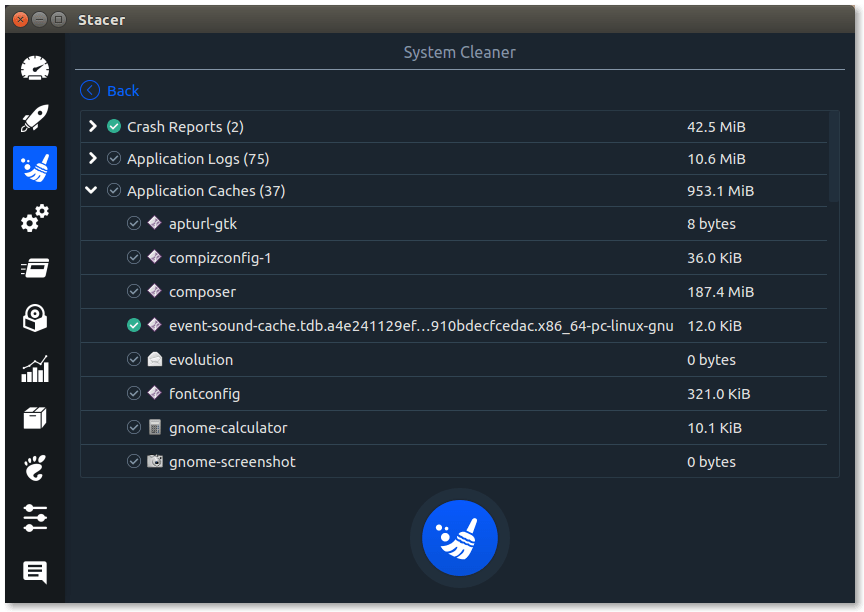Open Uninstaller disk icon in sidebar
Viewport: 864px width, 612px height.
click(x=35, y=318)
